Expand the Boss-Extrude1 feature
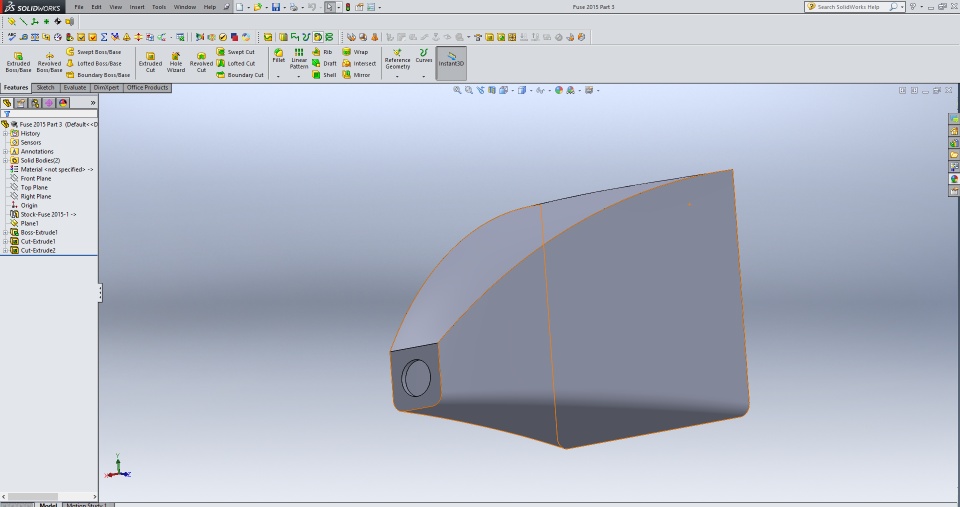 tap(6, 233)
